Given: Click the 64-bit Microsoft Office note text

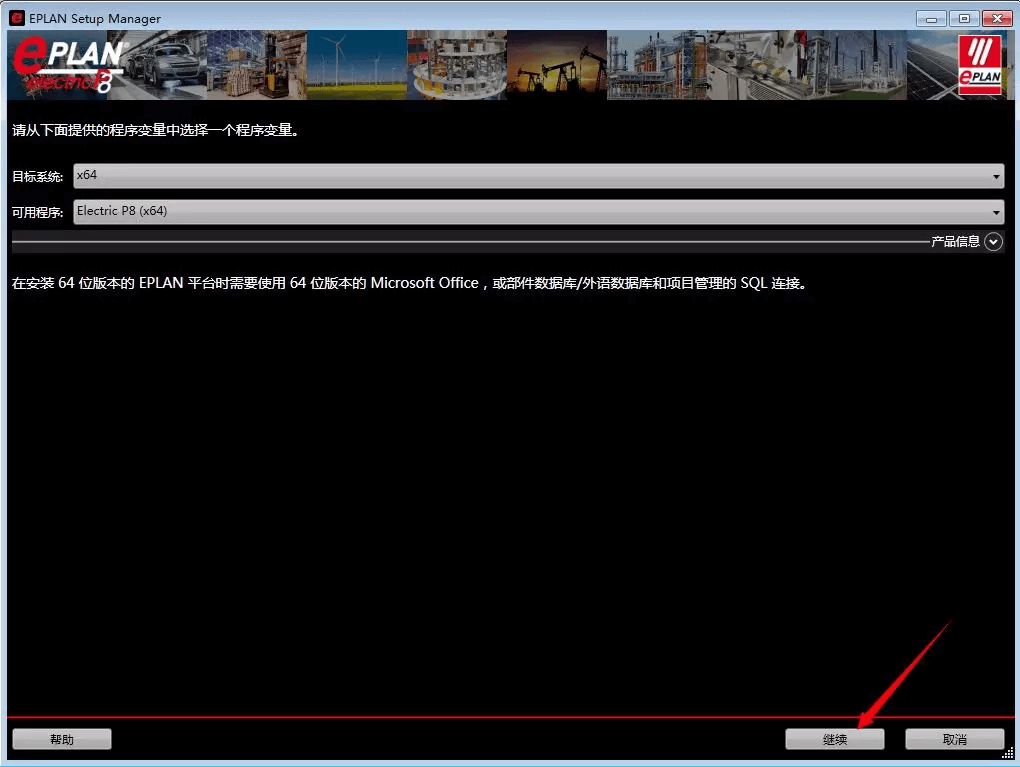Looking at the screenshot, I should (410, 283).
